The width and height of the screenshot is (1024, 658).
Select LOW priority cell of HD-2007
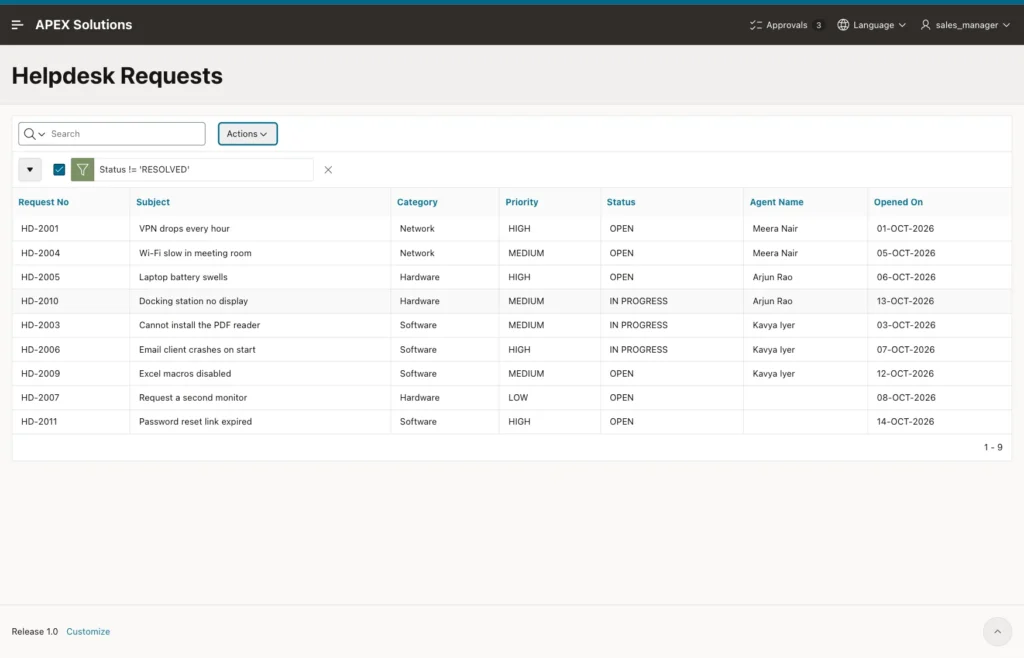click(x=550, y=398)
